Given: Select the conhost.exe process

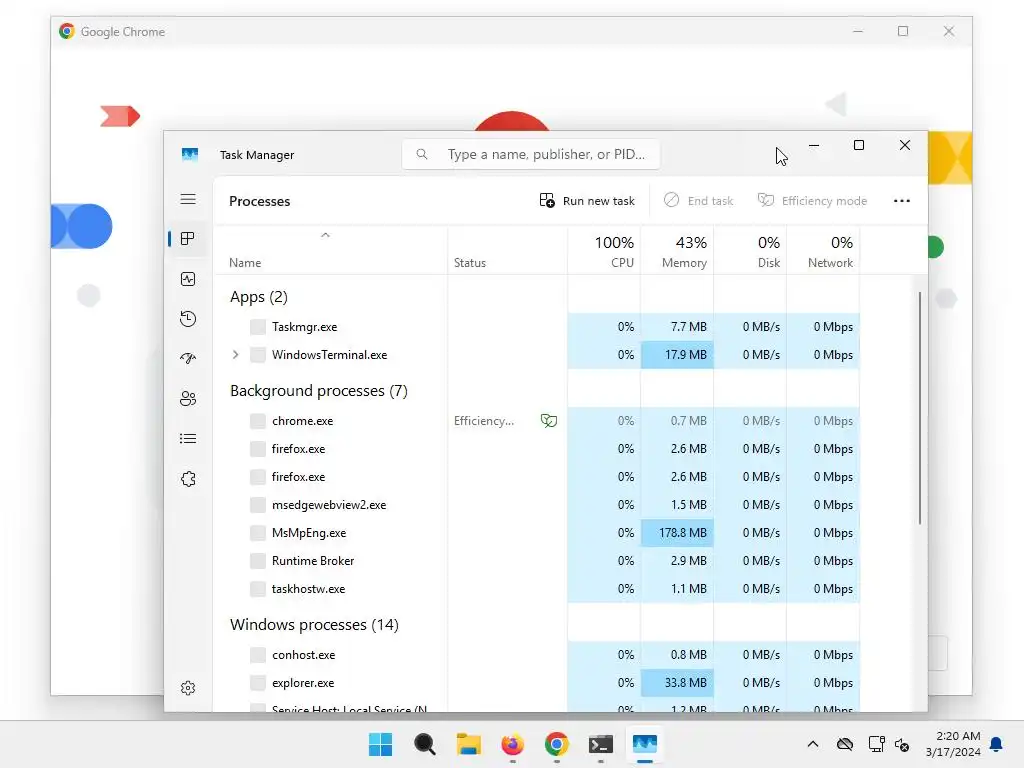Looking at the screenshot, I should tap(536, 654).
